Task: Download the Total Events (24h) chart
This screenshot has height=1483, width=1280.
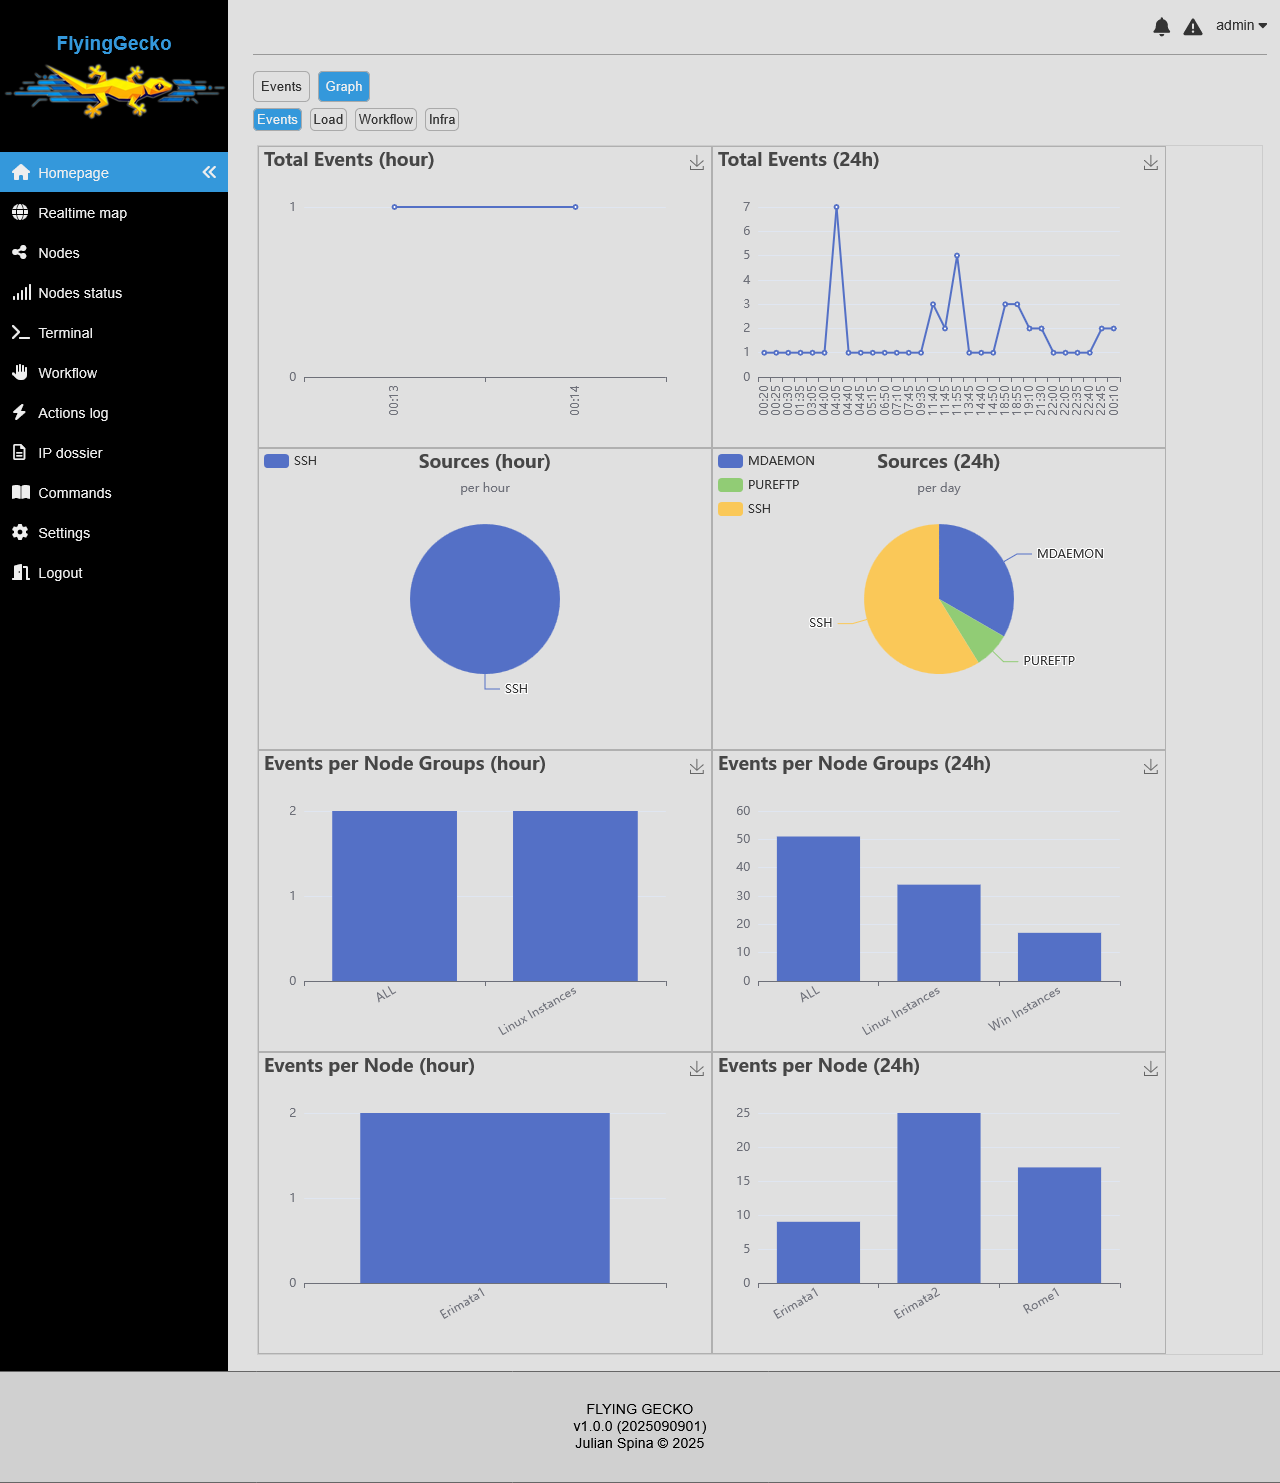Action: pos(1151,163)
